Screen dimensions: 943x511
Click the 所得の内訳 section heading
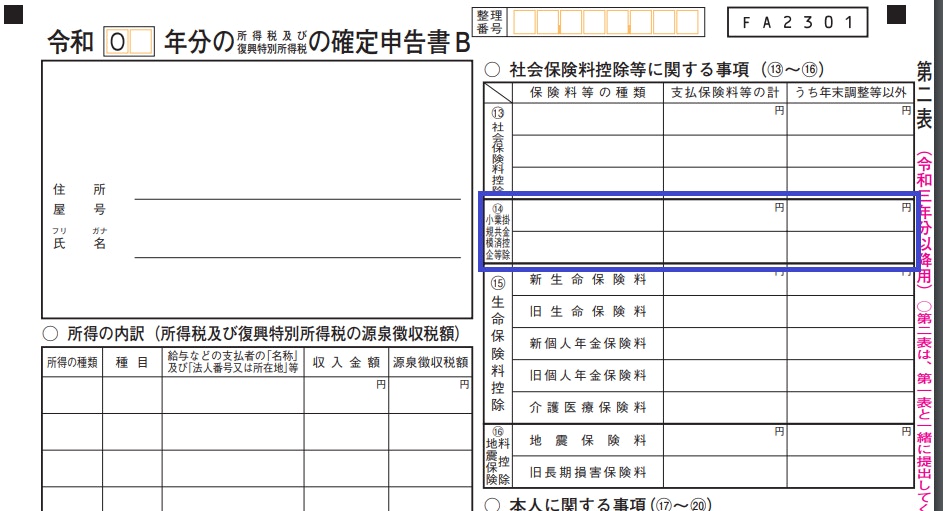pos(252,334)
